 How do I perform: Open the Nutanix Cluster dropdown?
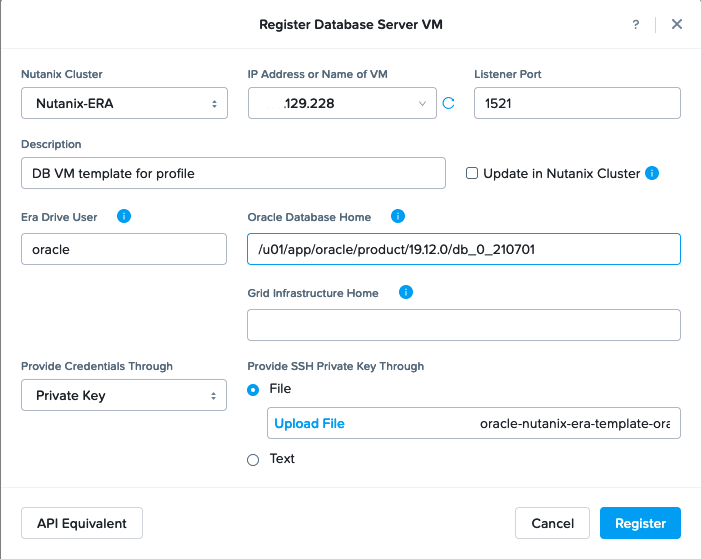124,103
